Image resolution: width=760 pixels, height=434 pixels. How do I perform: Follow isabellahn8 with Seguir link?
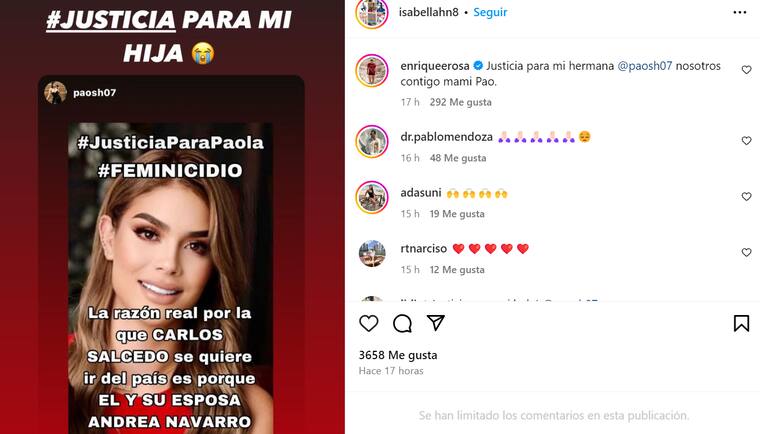pyautogui.click(x=490, y=12)
